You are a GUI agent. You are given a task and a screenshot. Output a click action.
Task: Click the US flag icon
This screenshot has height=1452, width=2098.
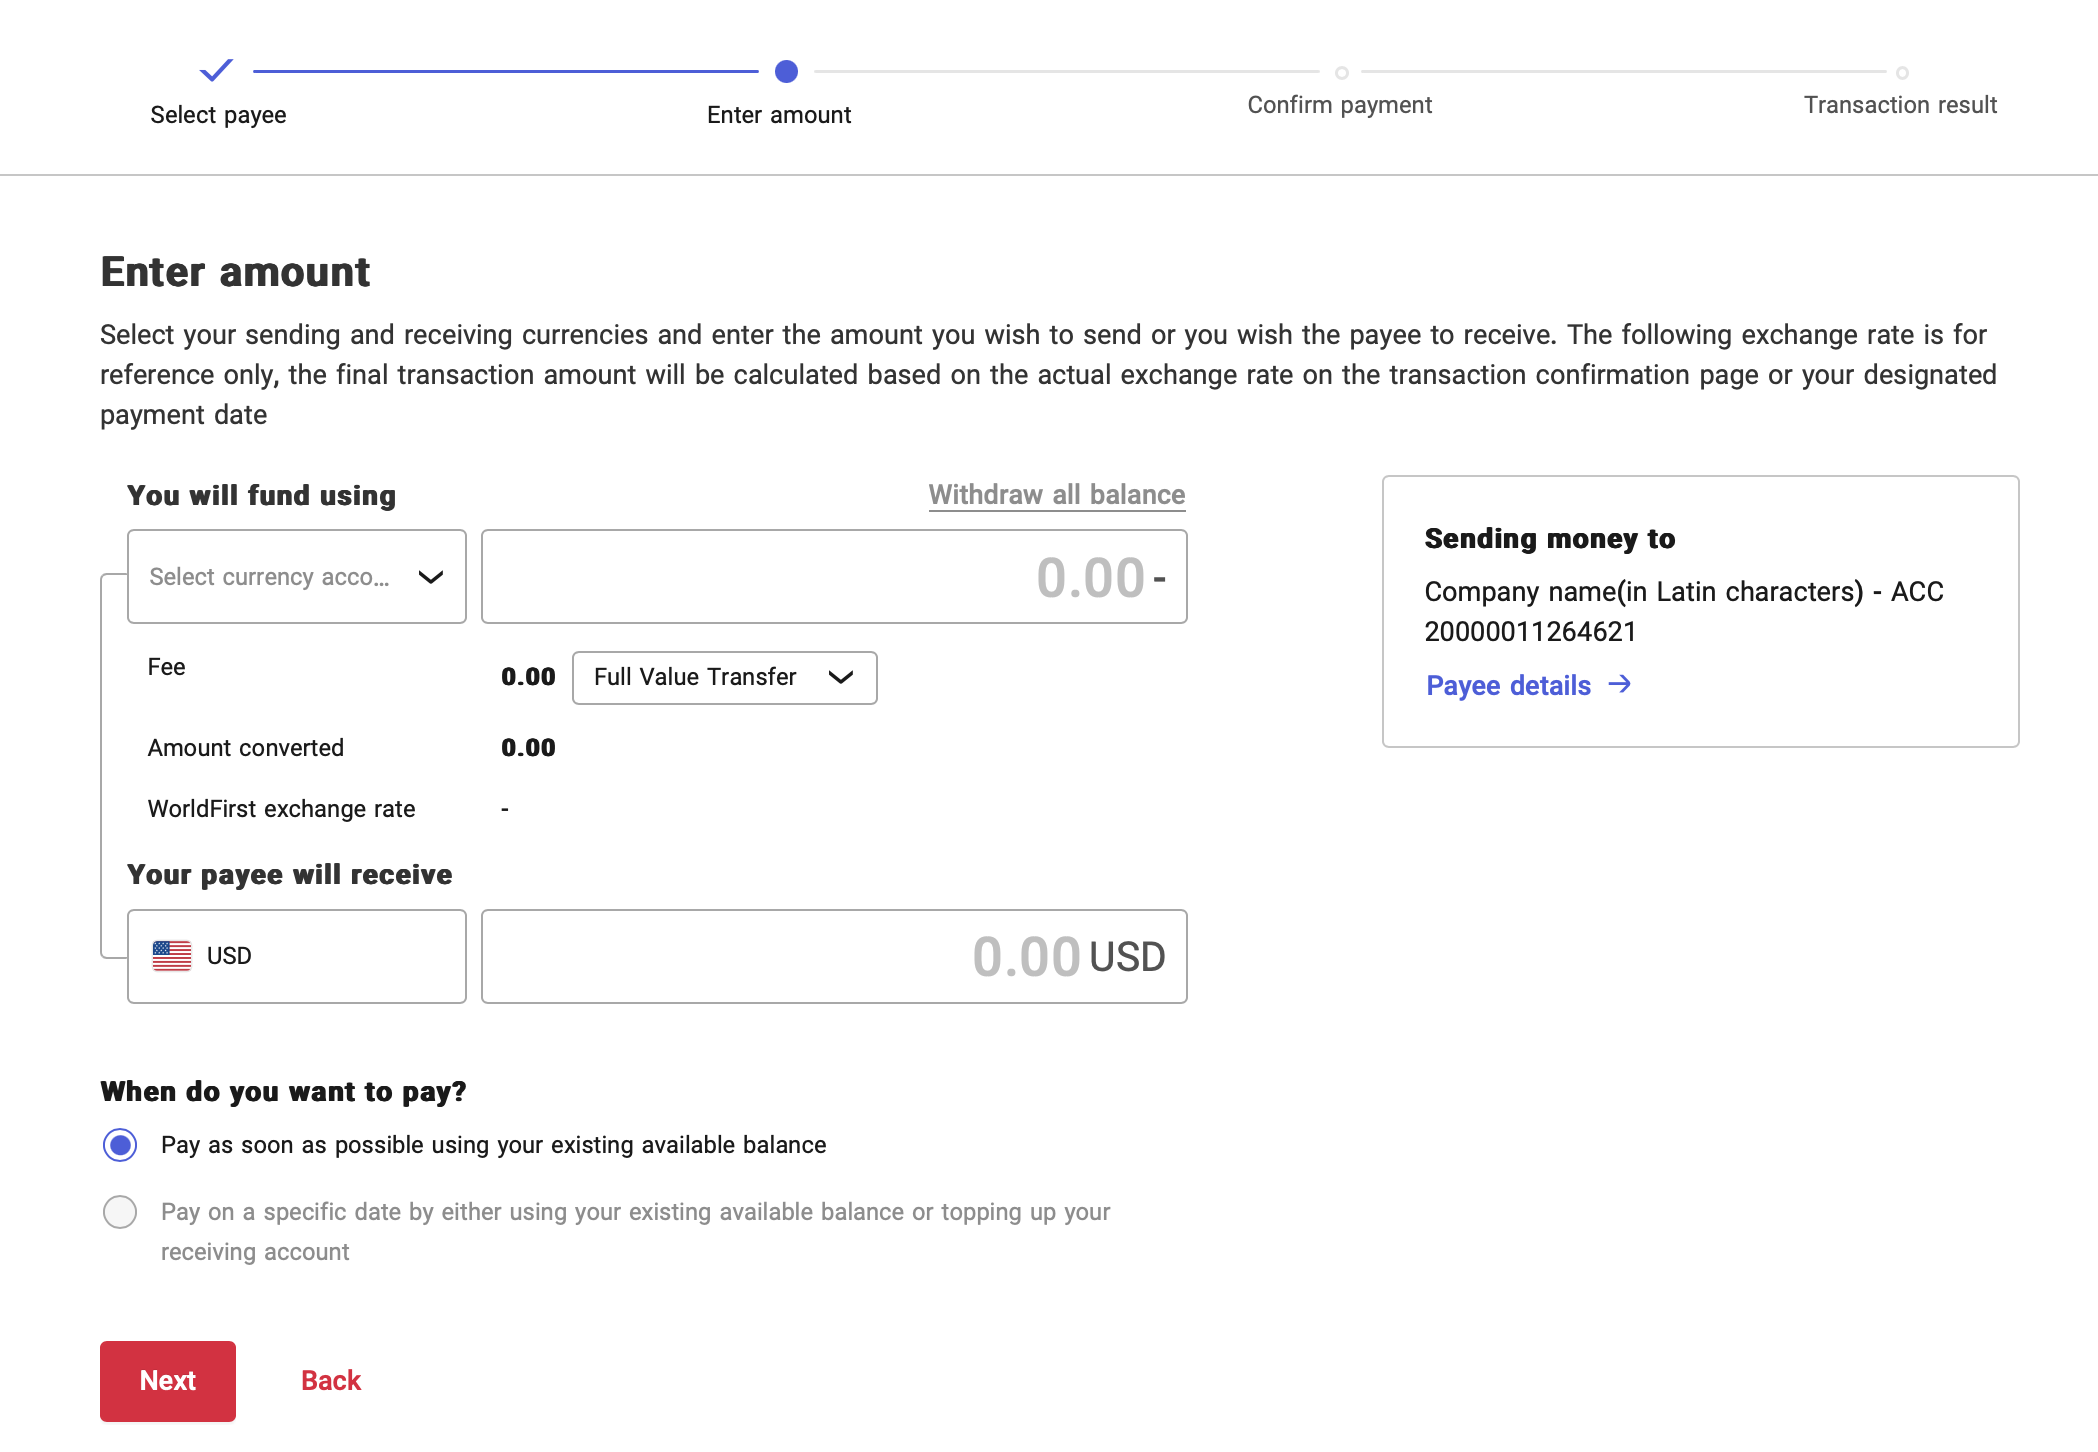coord(172,956)
